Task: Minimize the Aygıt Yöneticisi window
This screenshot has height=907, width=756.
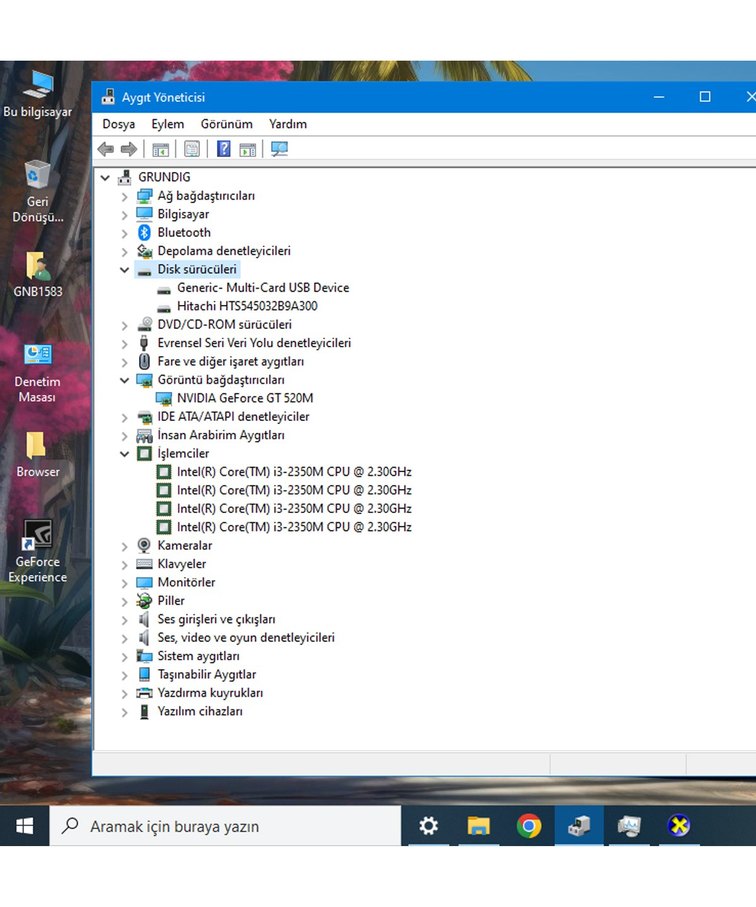Action: point(659,97)
